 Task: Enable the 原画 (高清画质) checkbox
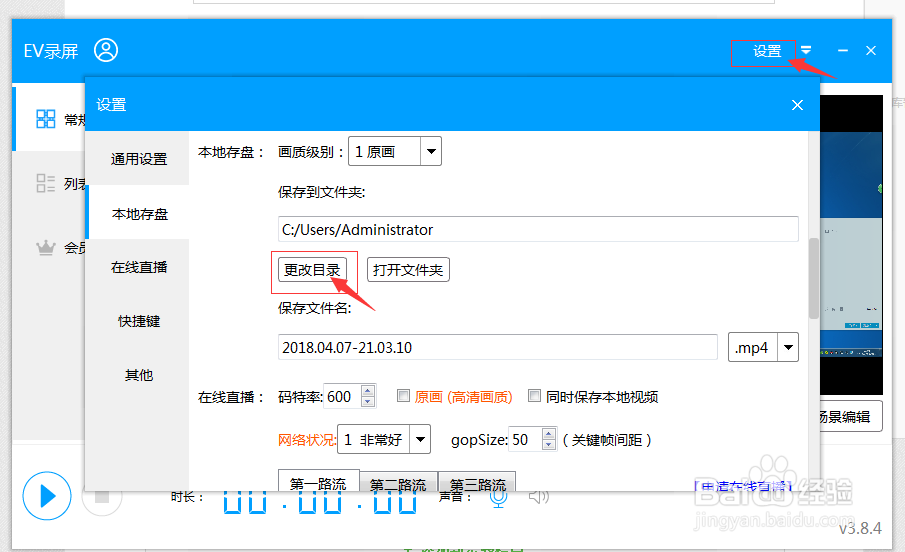tap(403, 396)
